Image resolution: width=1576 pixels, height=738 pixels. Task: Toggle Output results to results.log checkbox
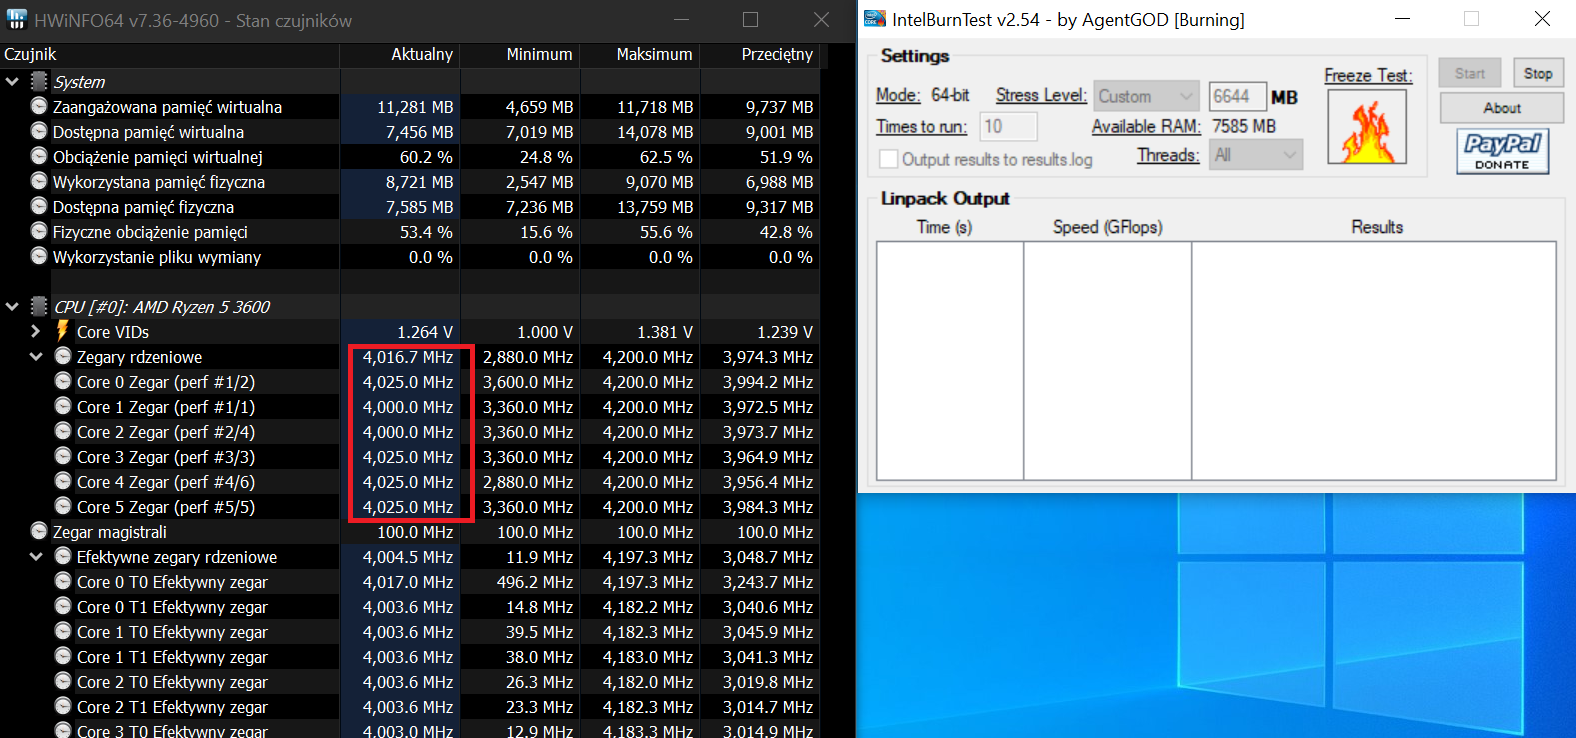click(888, 159)
